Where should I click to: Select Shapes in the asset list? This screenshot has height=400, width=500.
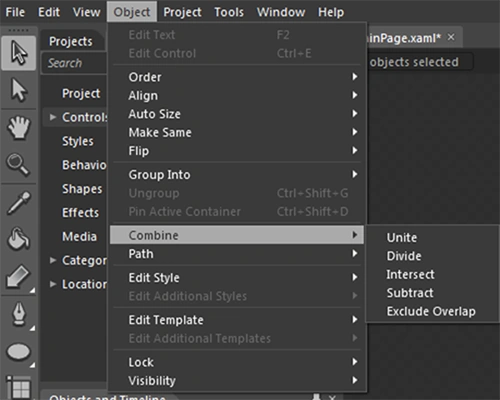82,189
